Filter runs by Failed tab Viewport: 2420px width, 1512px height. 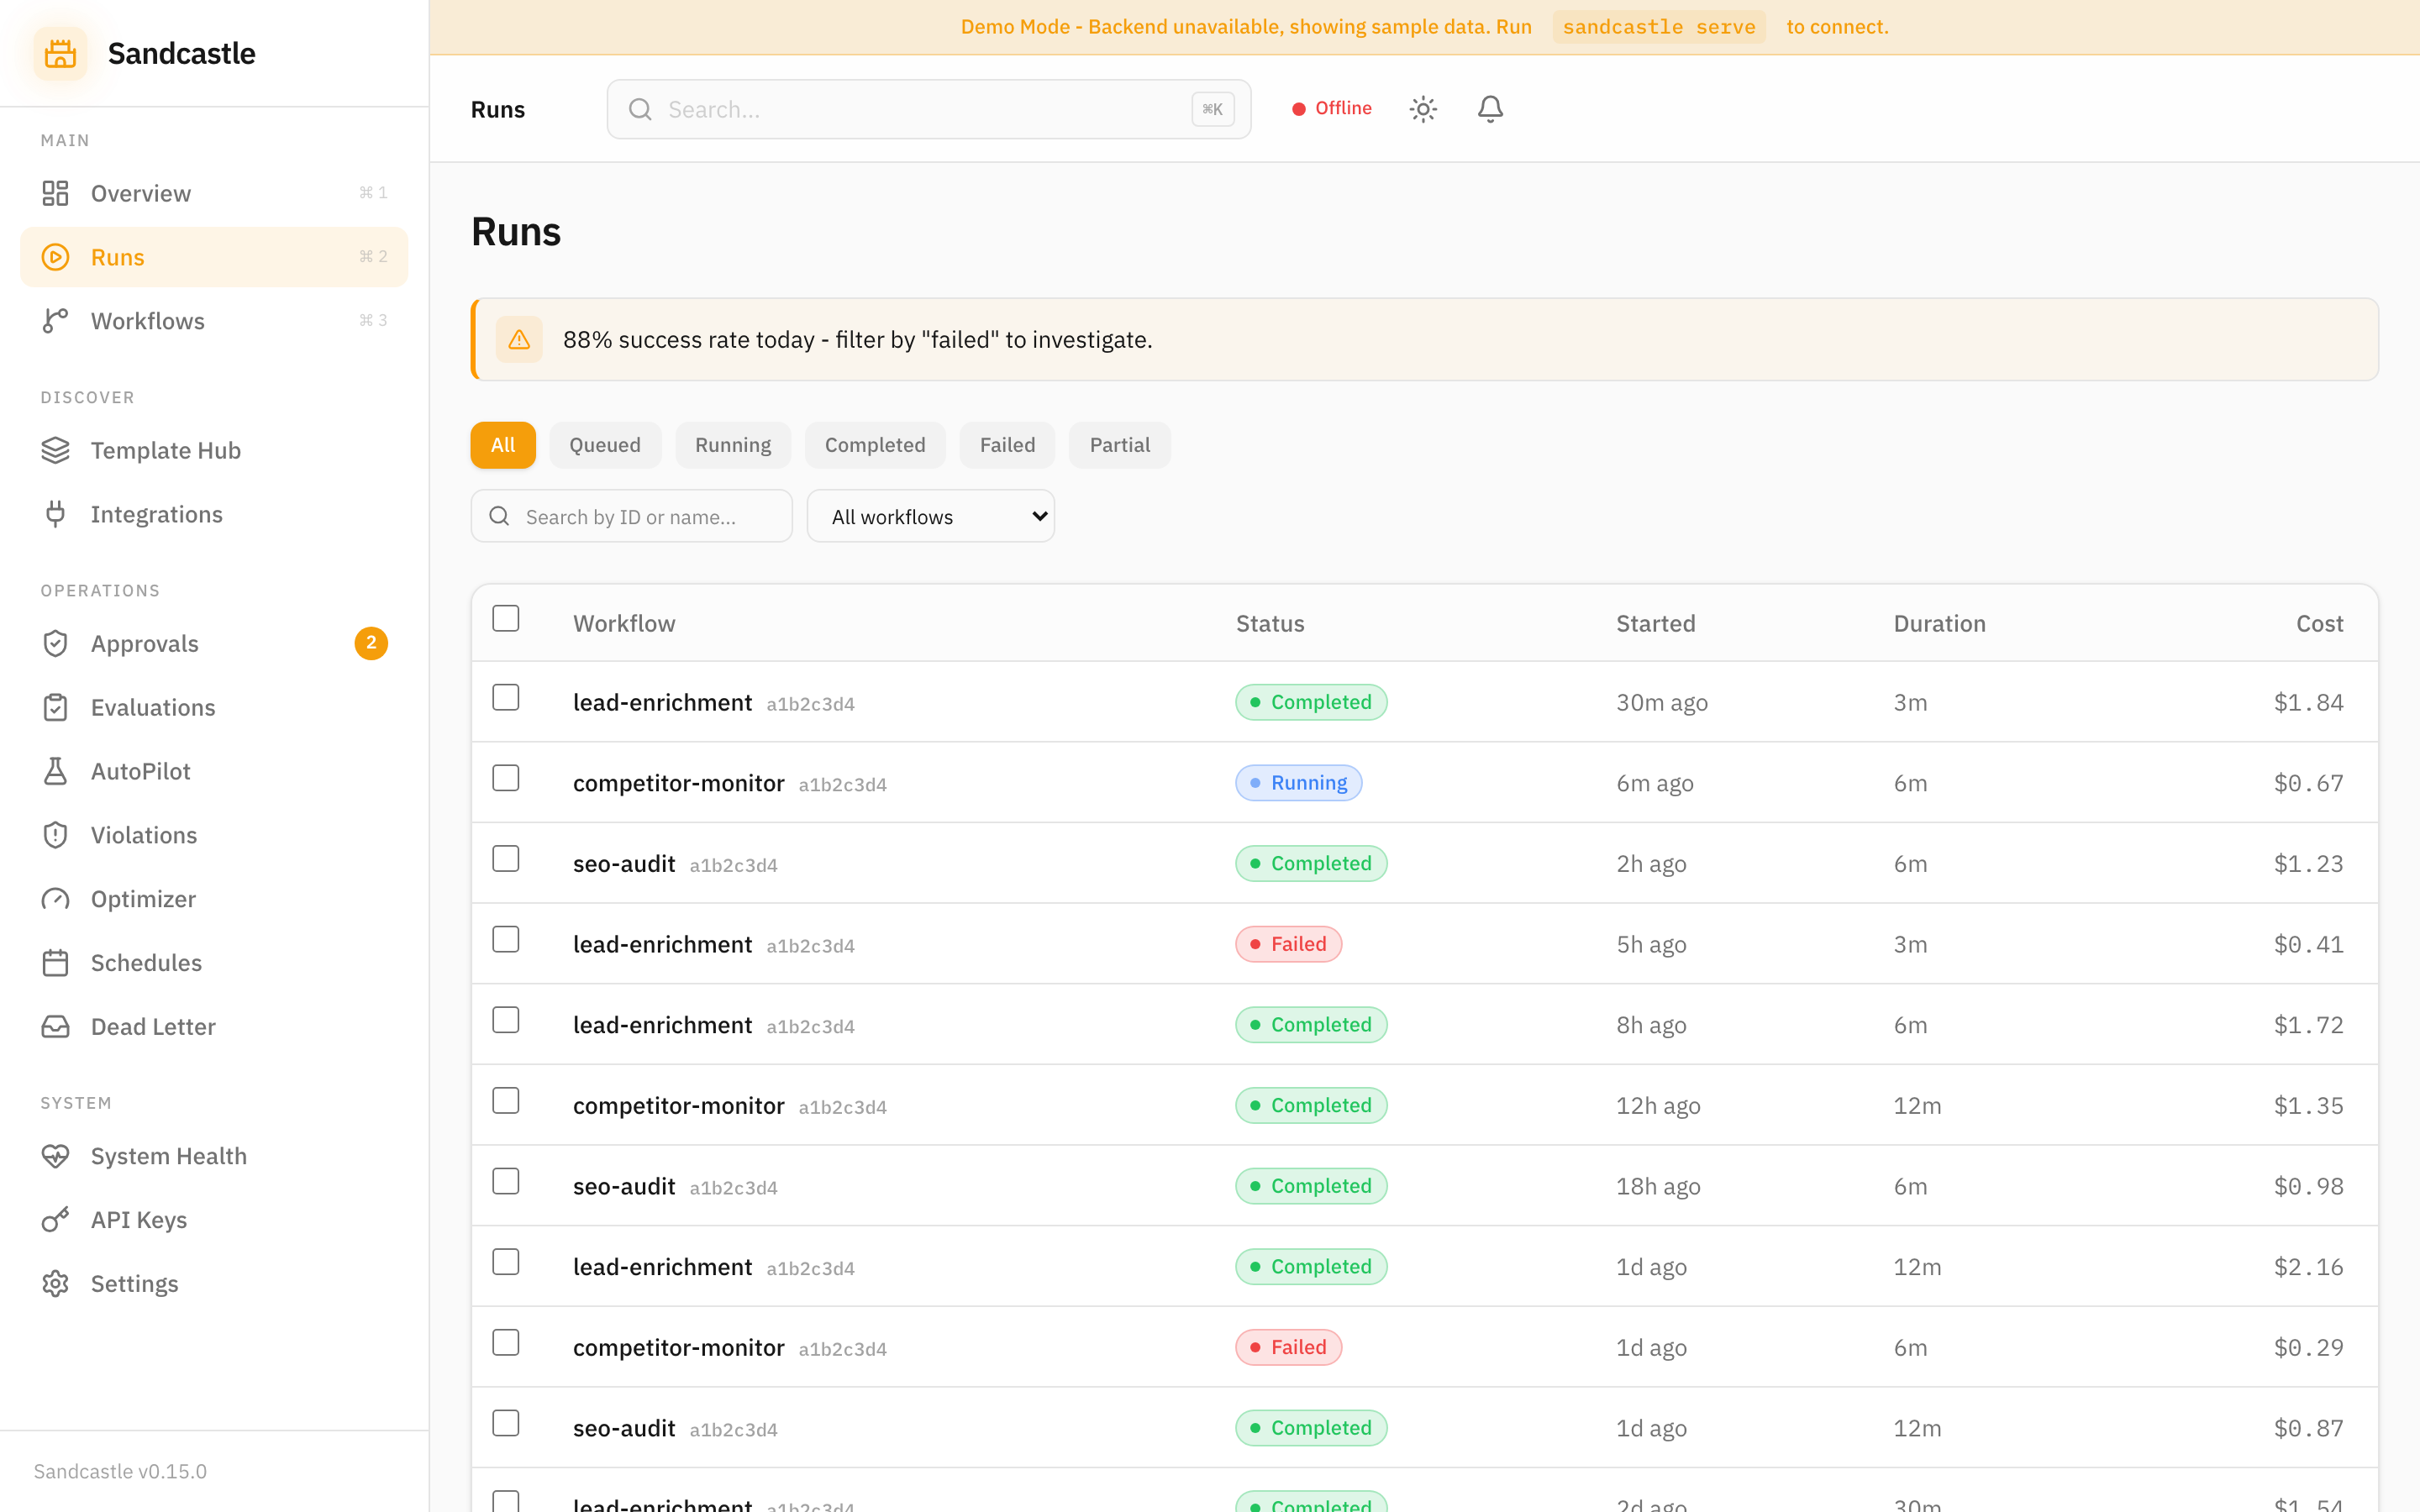point(1006,445)
